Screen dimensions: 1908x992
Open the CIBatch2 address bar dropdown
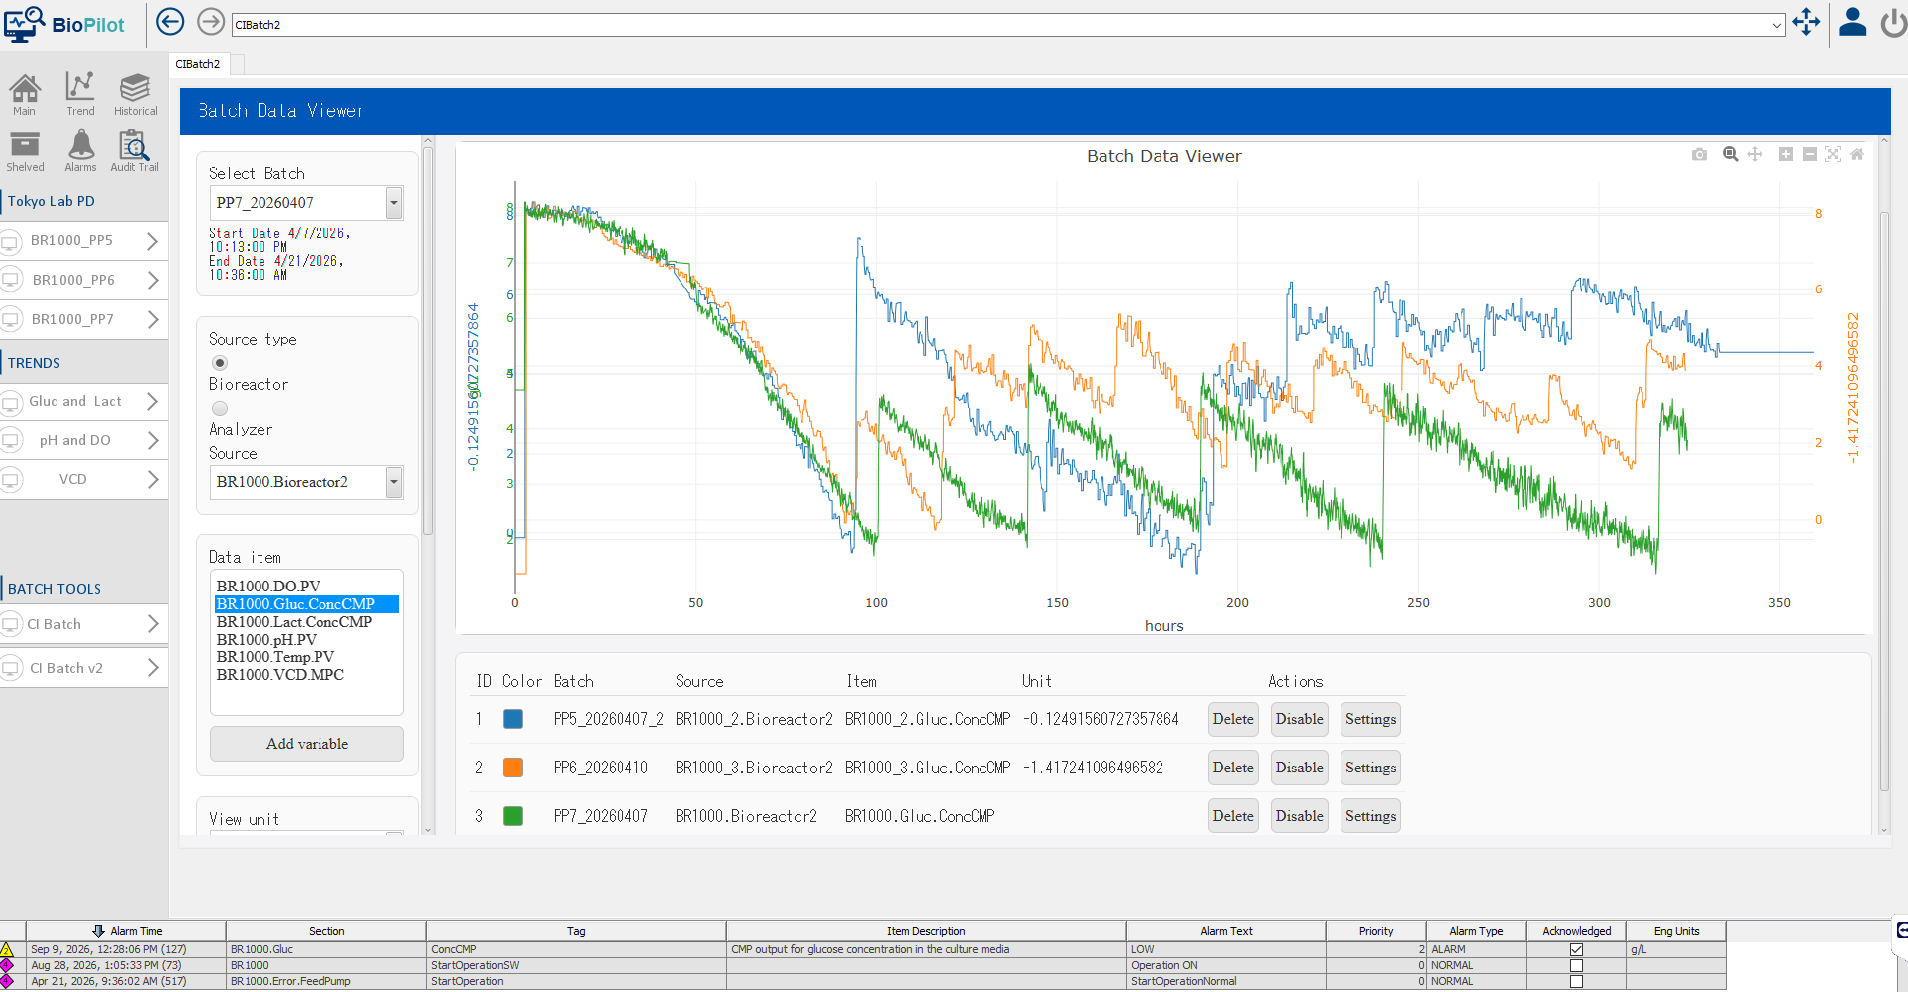1777,25
